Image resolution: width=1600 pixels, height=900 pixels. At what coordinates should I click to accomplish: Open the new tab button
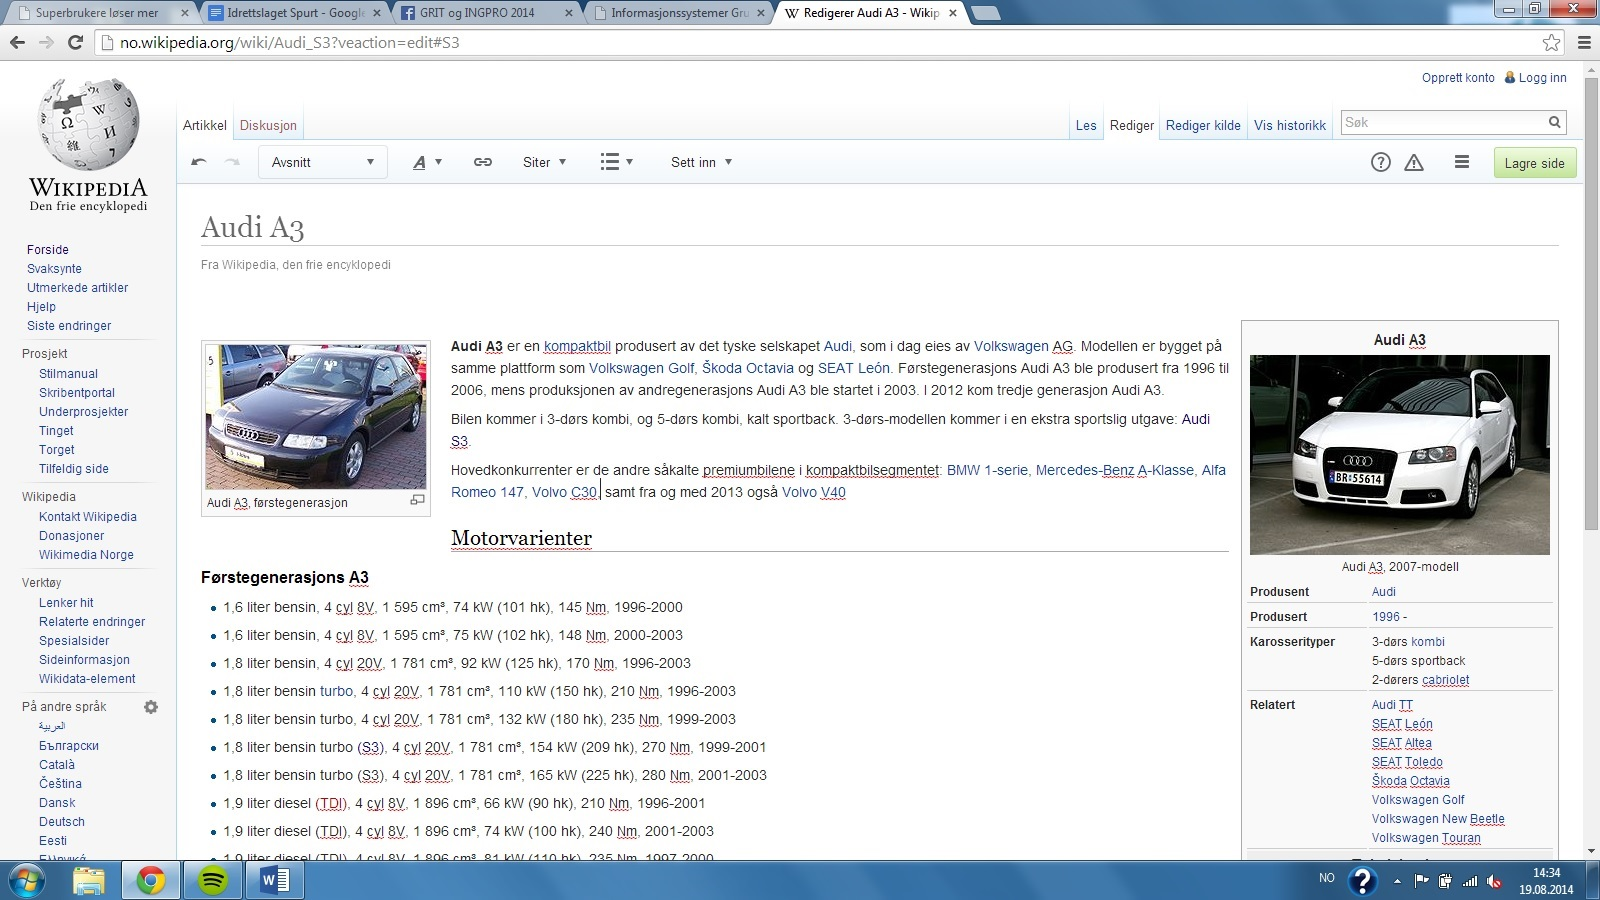(x=985, y=13)
